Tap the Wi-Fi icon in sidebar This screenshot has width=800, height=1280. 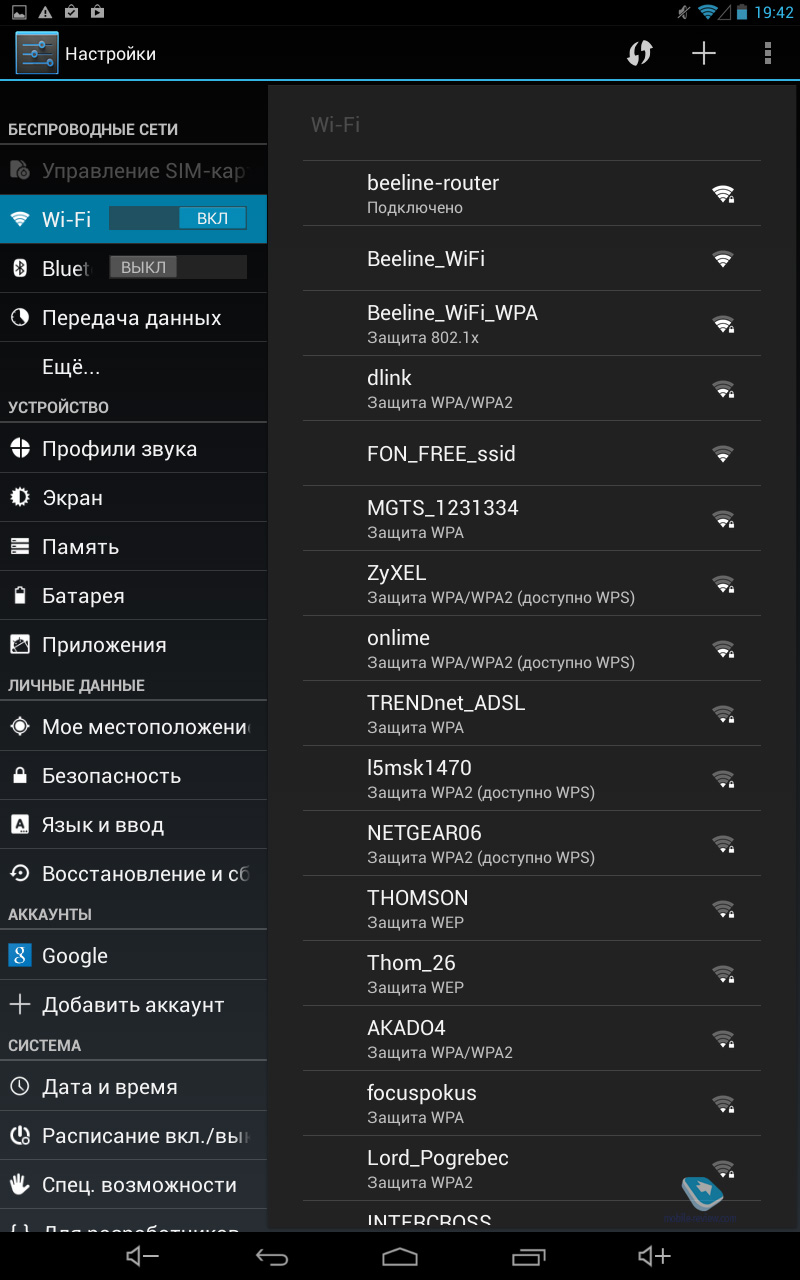coord(20,219)
